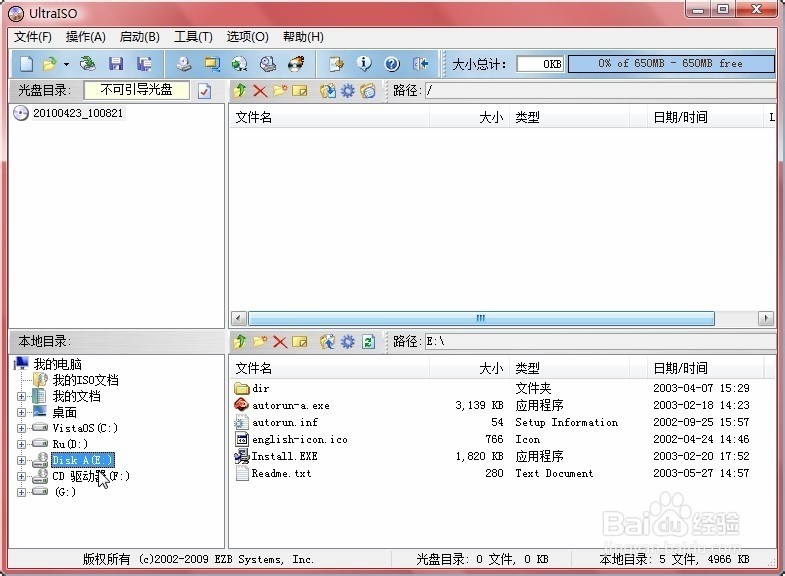
Task: Click the disc pane gear Properties icon
Action: click(x=347, y=91)
